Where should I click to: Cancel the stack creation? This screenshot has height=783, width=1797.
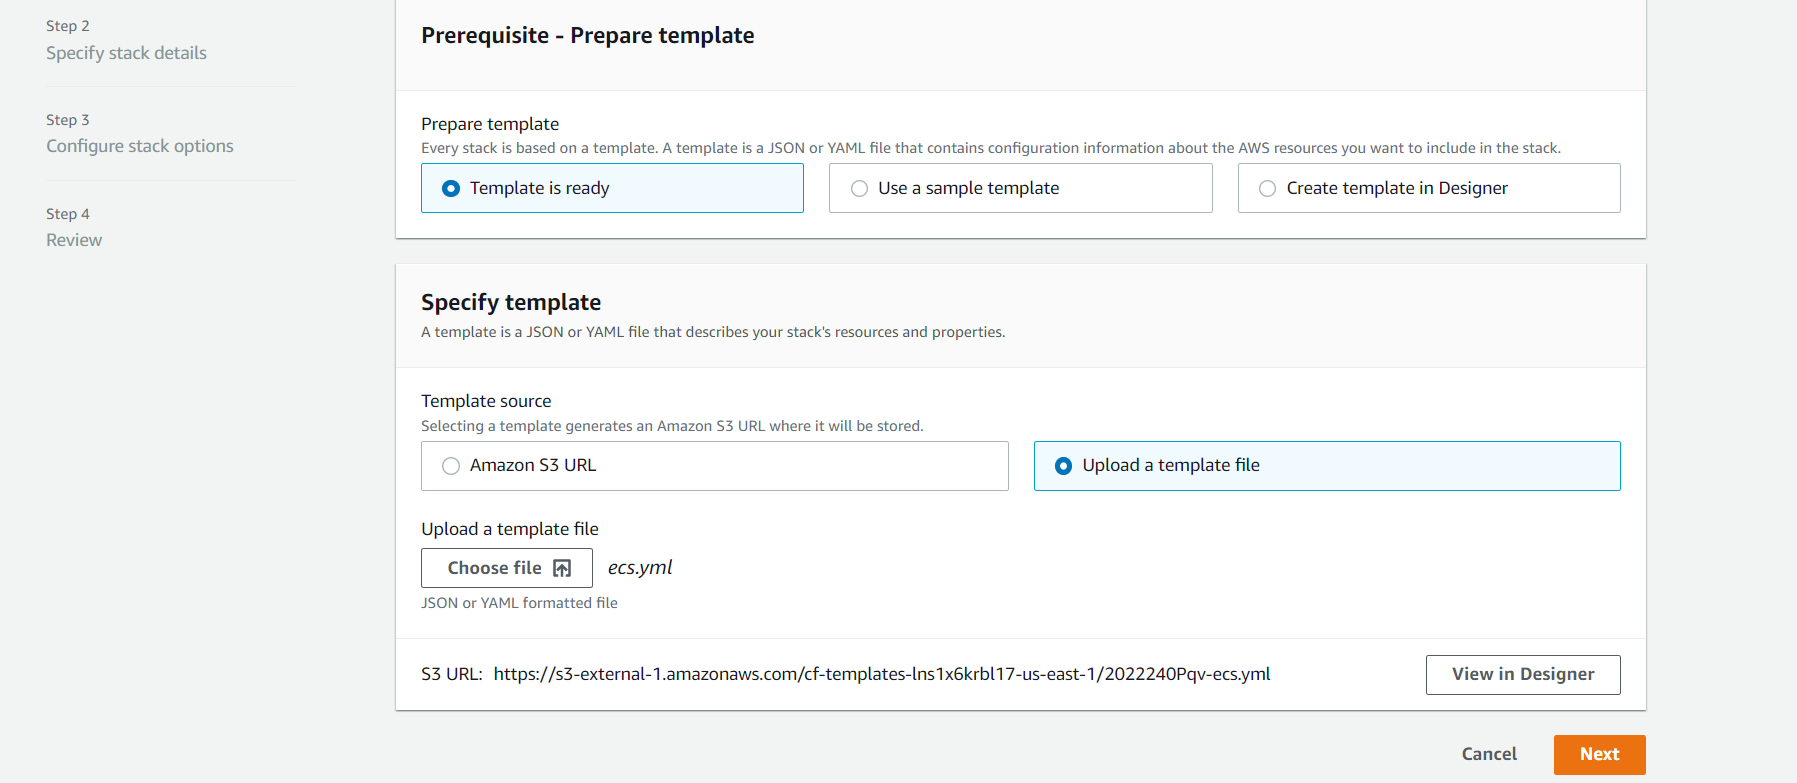(1488, 754)
